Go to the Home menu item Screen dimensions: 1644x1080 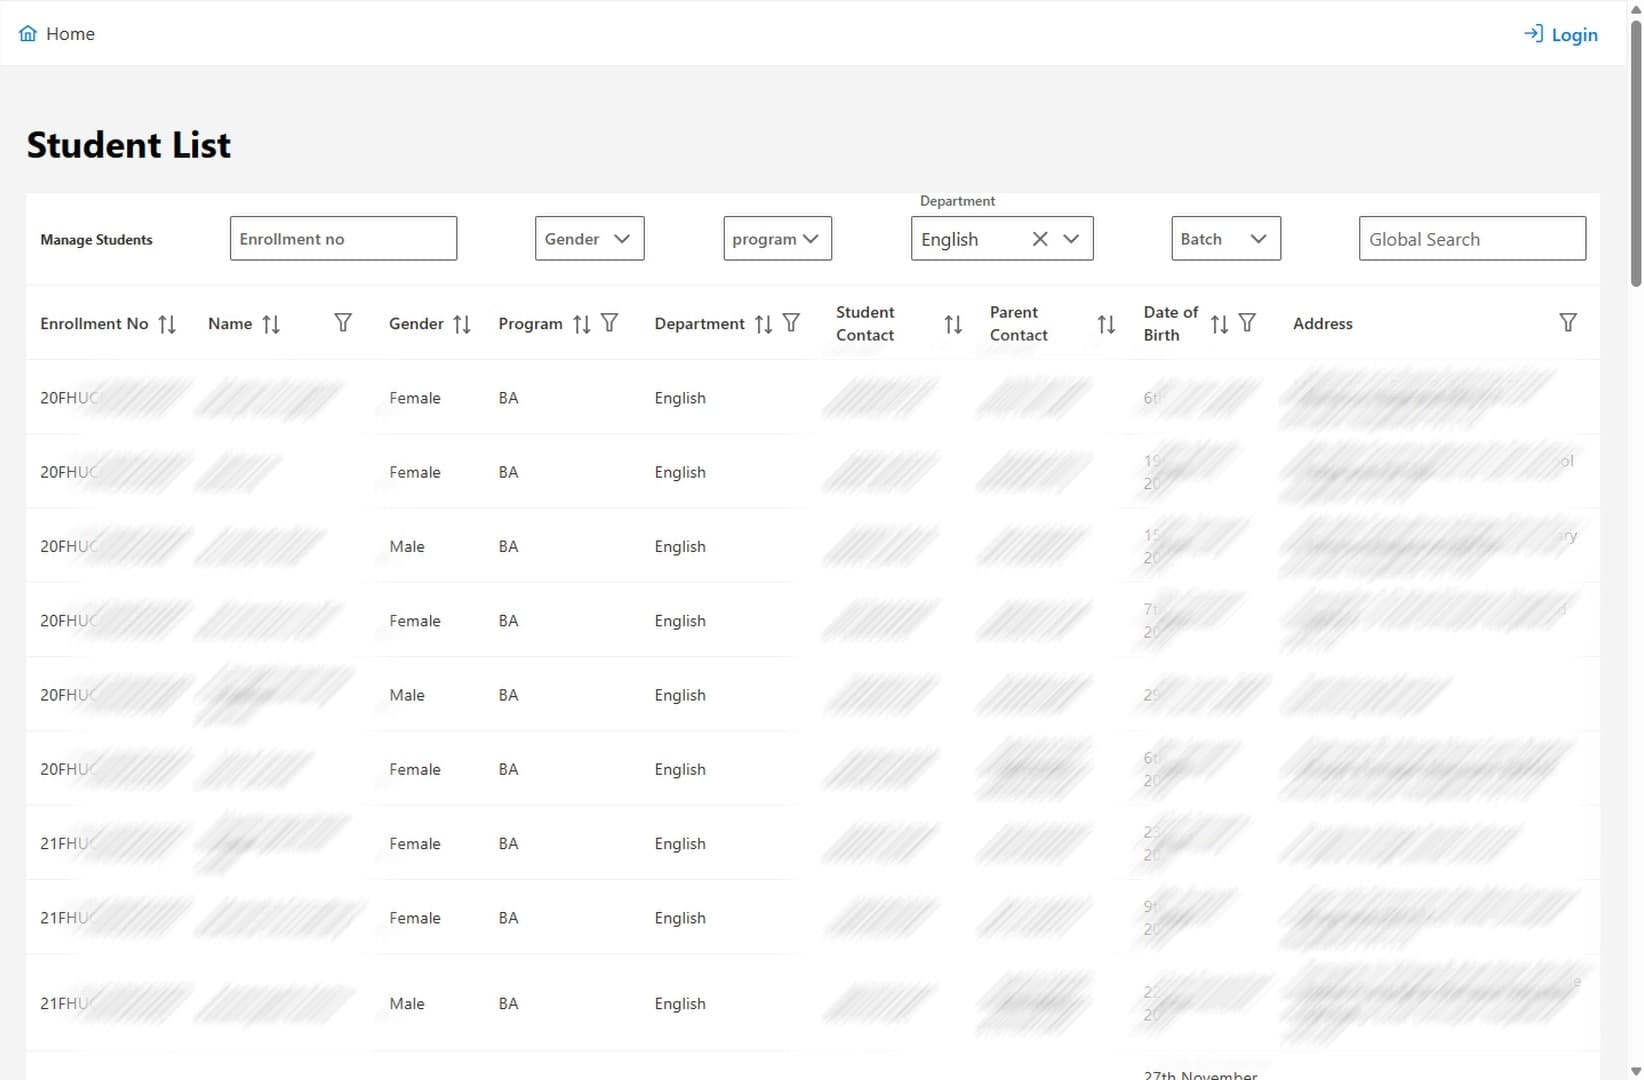click(x=70, y=33)
